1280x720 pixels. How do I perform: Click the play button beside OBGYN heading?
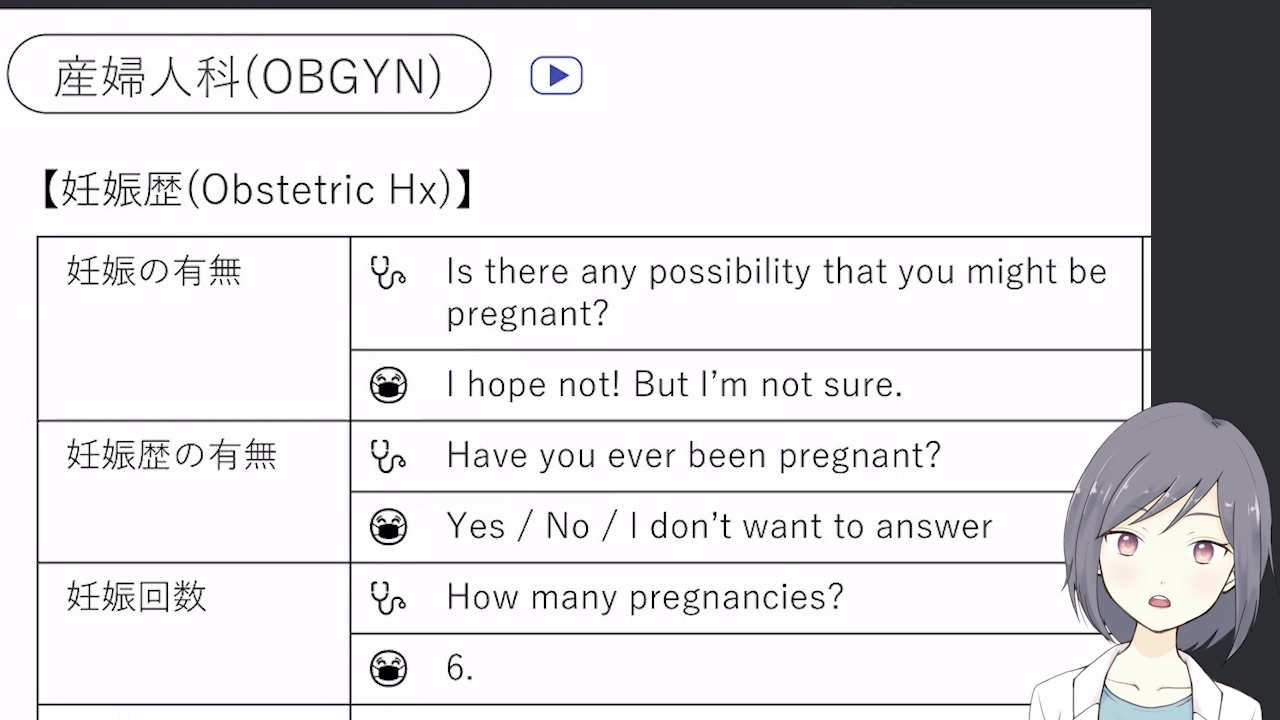pyautogui.click(x=556, y=76)
